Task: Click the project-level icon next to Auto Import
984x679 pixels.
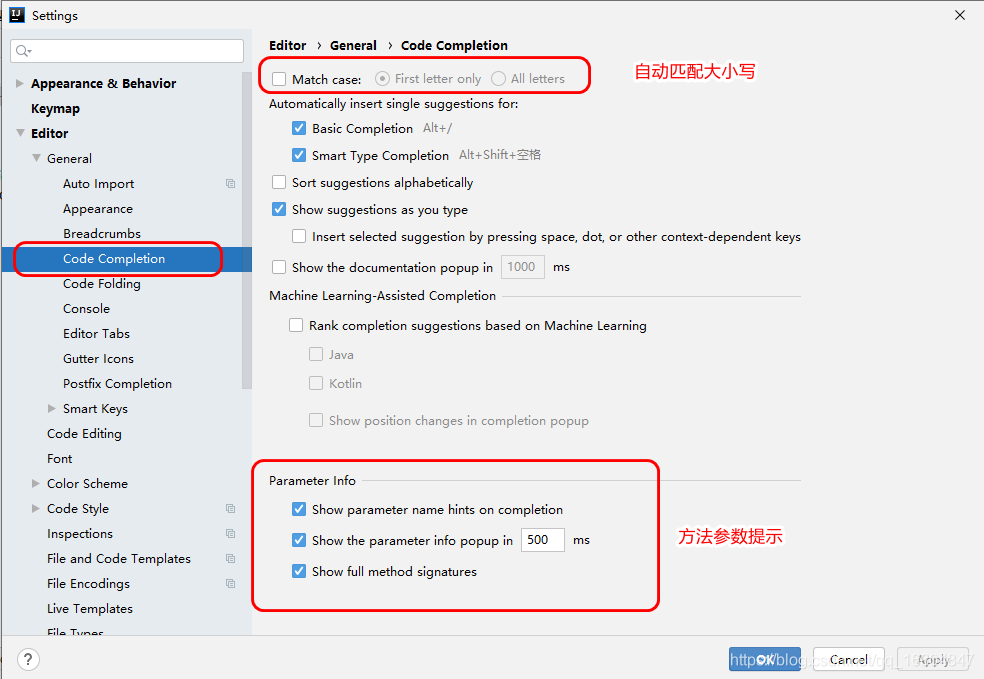Action: pyautogui.click(x=230, y=183)
